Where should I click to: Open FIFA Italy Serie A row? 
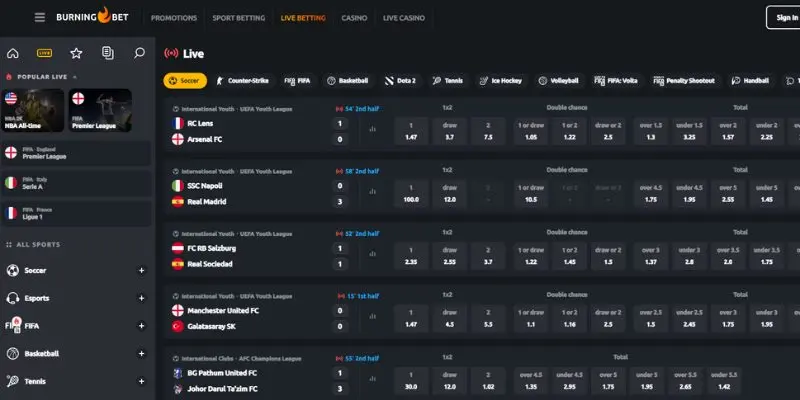click(x=77, y=183)
